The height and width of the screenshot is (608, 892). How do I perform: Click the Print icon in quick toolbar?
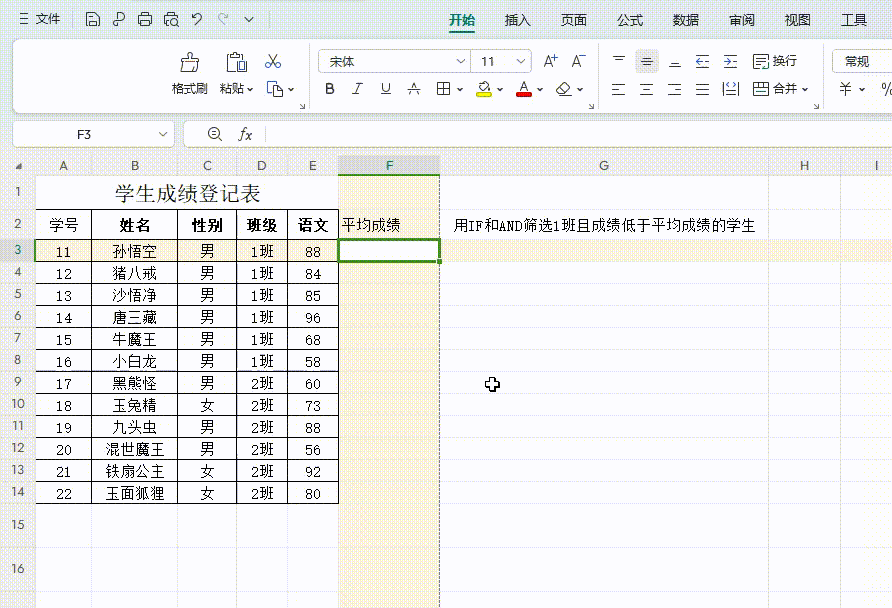click(145, 19)
